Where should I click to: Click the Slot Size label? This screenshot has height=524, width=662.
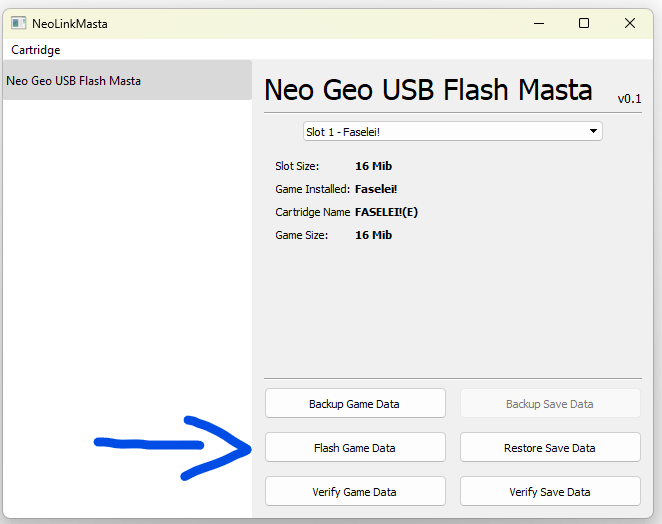click(297, 166)
